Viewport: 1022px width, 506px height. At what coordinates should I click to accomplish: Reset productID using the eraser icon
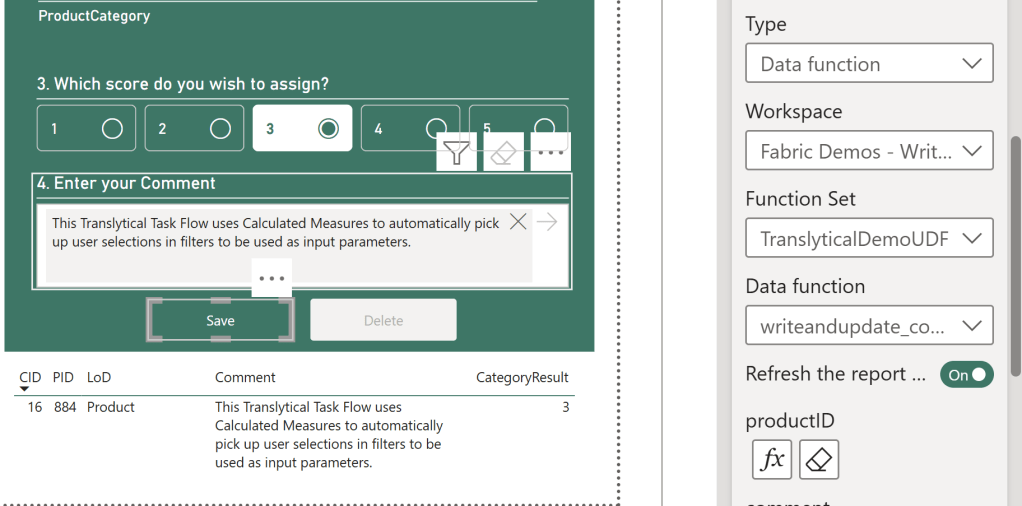819,460
